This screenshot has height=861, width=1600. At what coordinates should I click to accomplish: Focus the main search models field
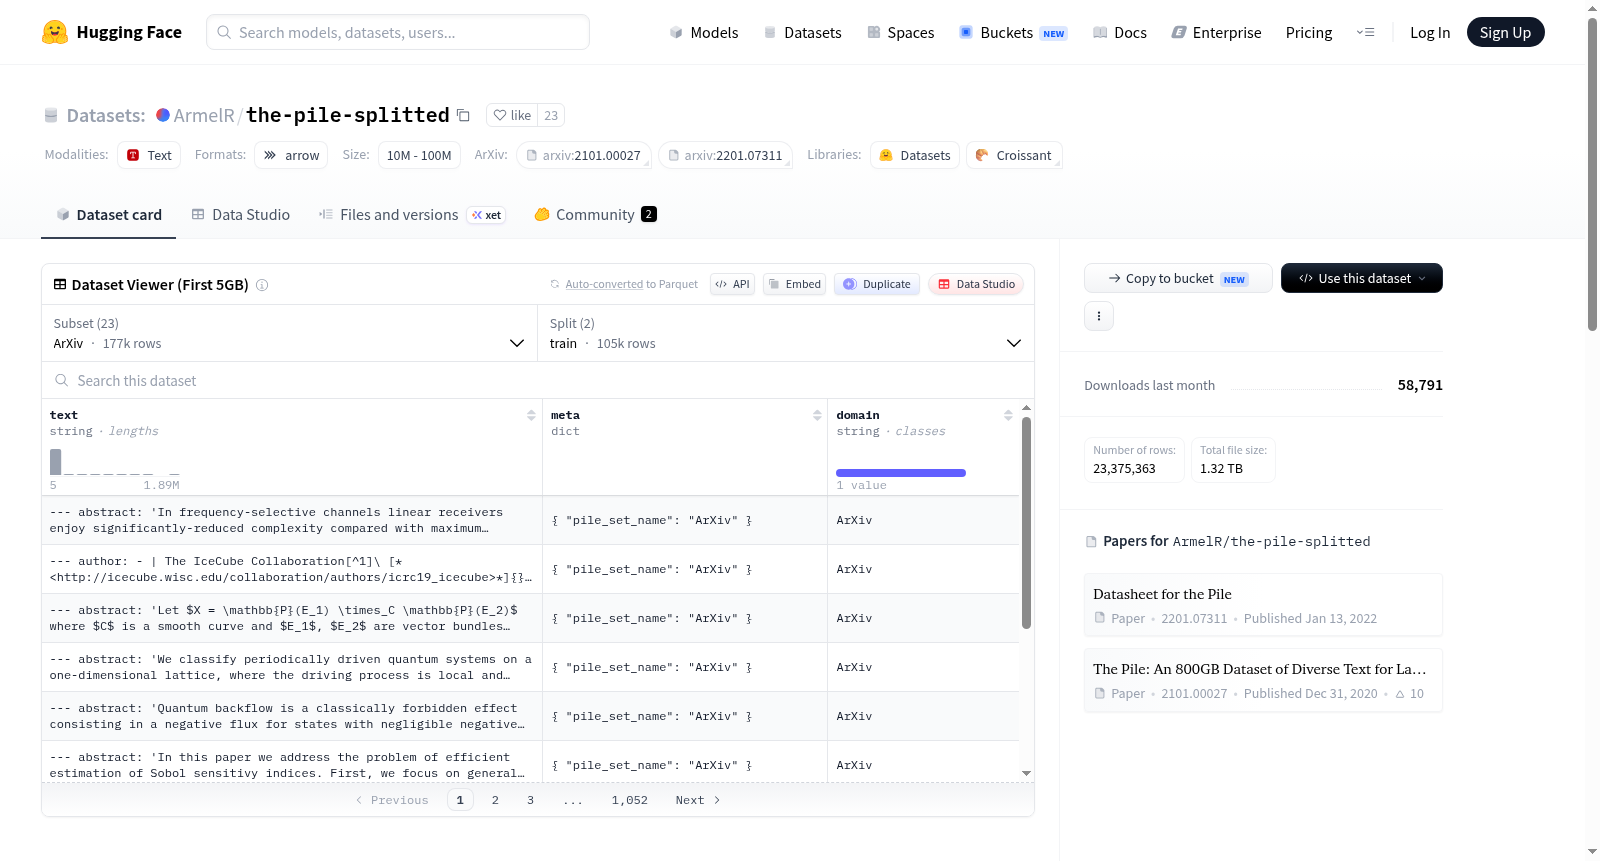[x=398, y=32]
